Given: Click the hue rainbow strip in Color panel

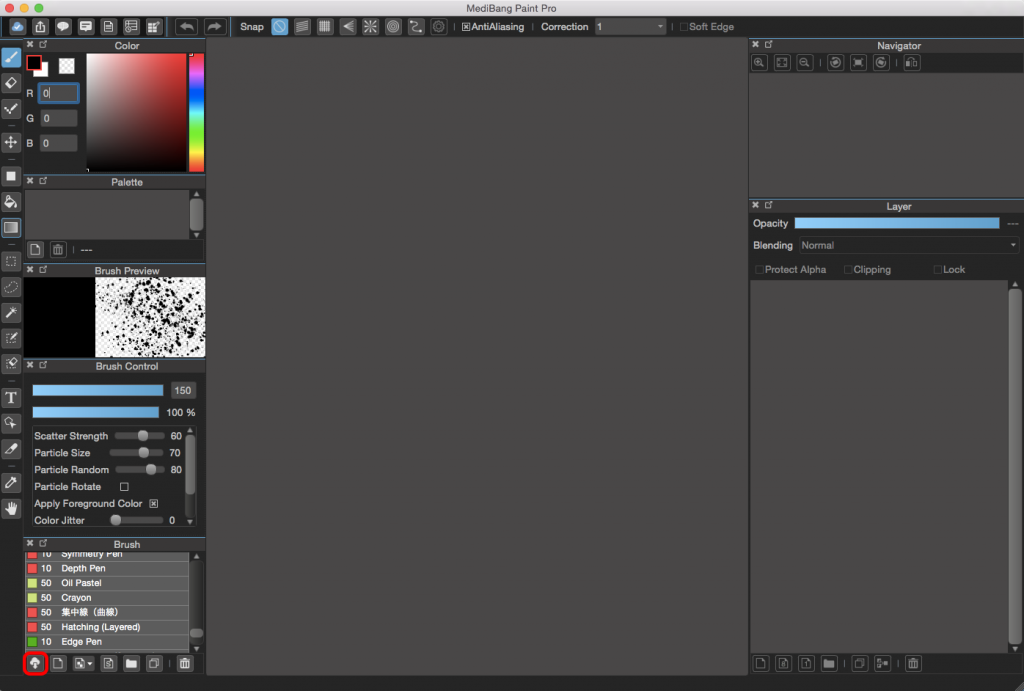Looking at the screenshot, I should tap(196, 112).
